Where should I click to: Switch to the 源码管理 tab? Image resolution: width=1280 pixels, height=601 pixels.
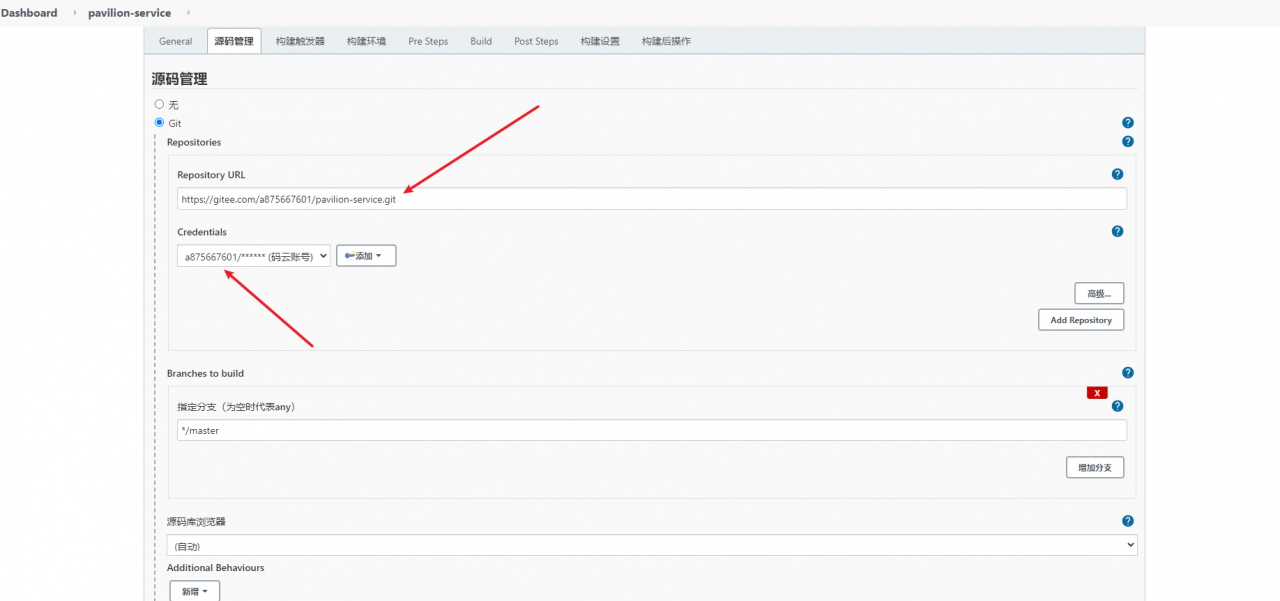(234, 41)
